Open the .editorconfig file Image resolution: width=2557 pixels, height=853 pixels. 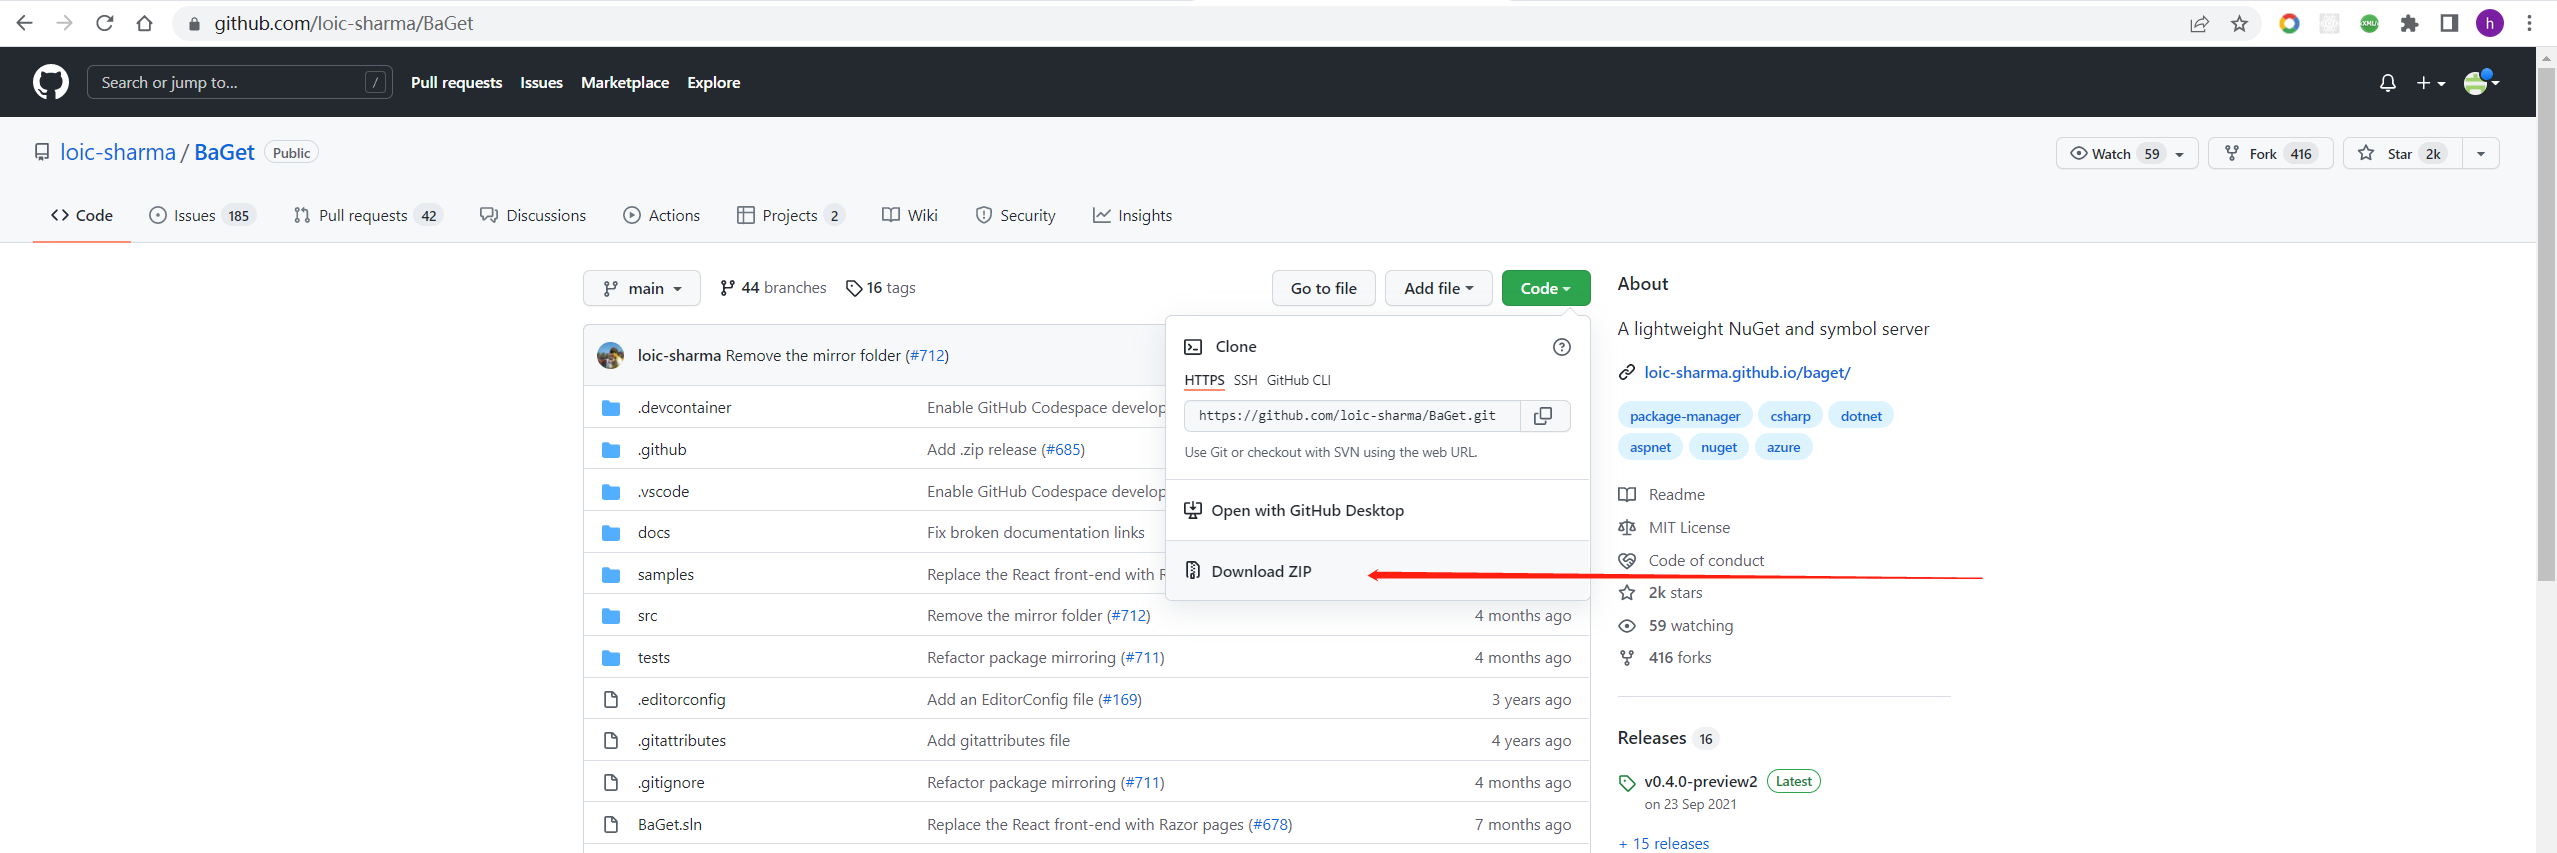point(681,700)
